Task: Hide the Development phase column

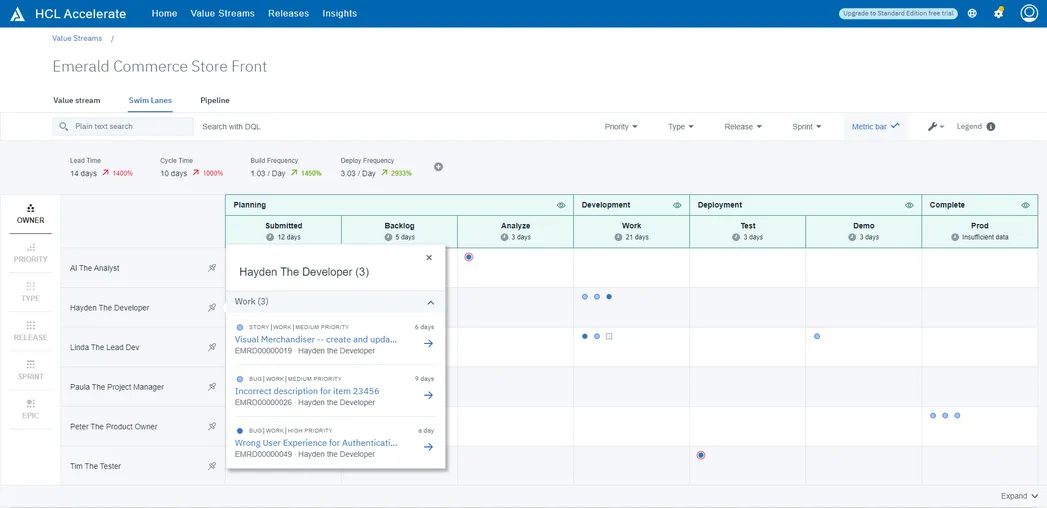Action: (x=677, y=205)
